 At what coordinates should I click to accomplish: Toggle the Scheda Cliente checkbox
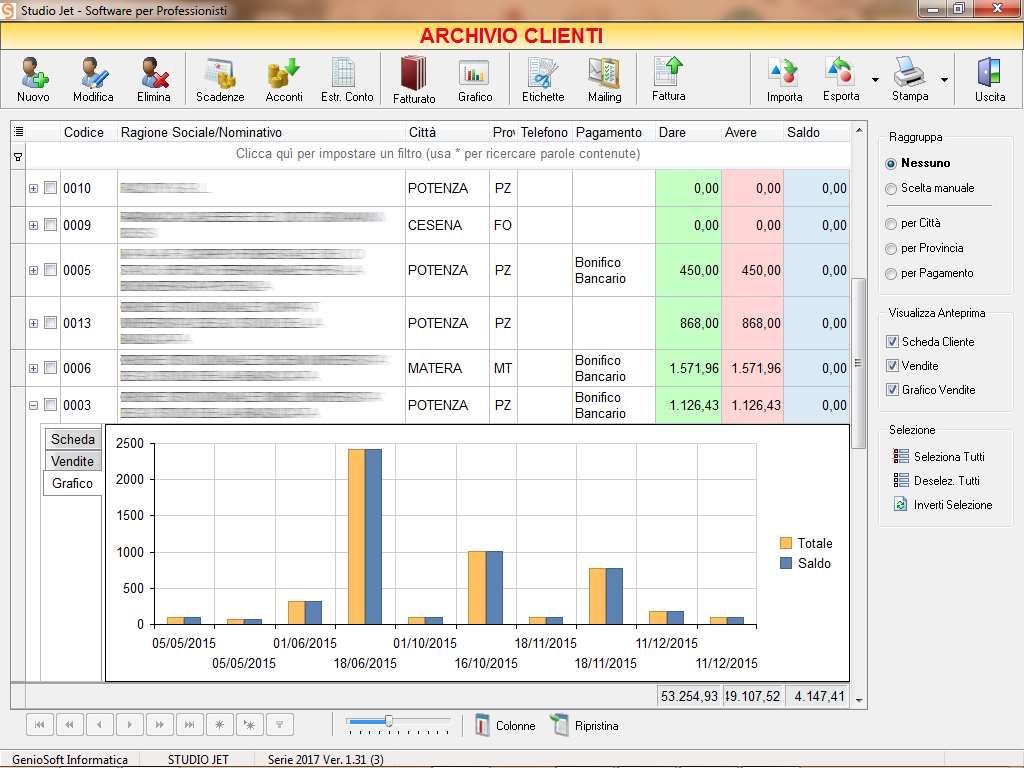[x=892, y=342]
